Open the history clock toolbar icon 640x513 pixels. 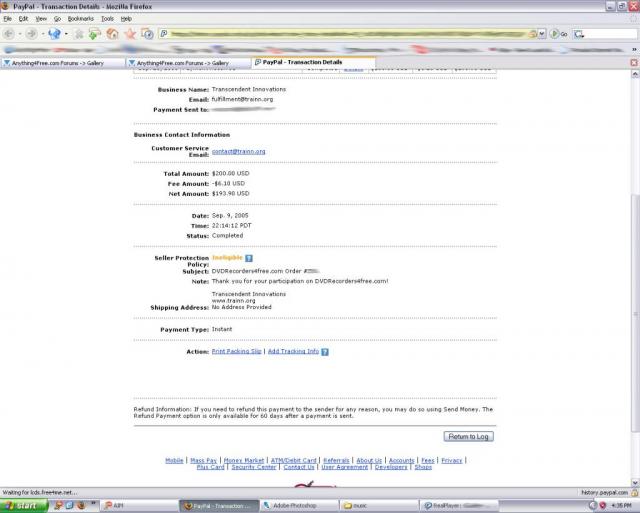[147, 34]
